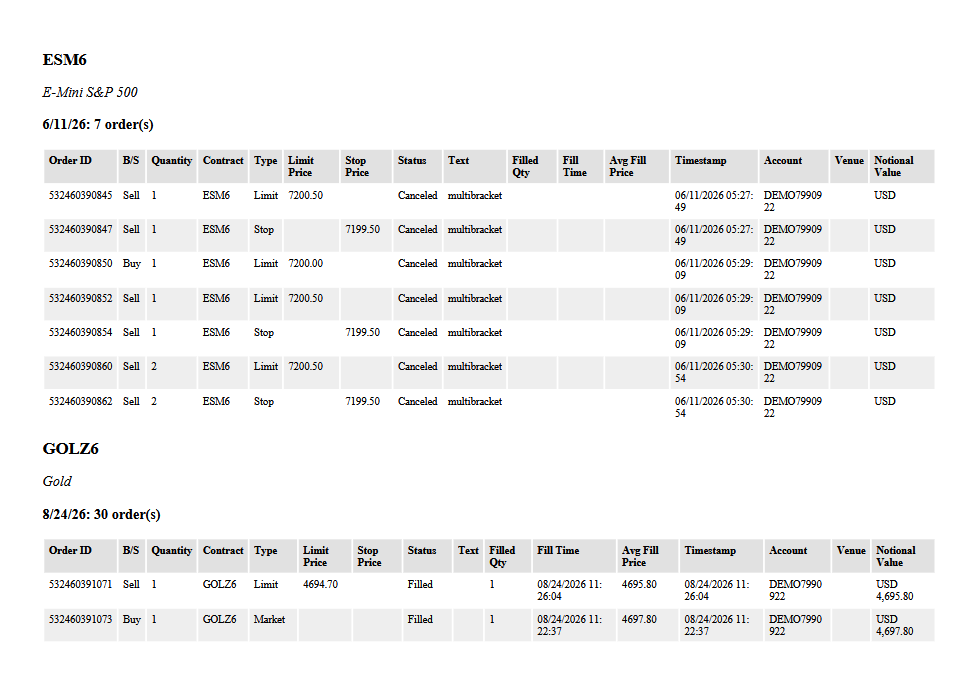Click the GOLZ6 section heading
The width and height of the screenshot is (970, 679).
[71, 449]
